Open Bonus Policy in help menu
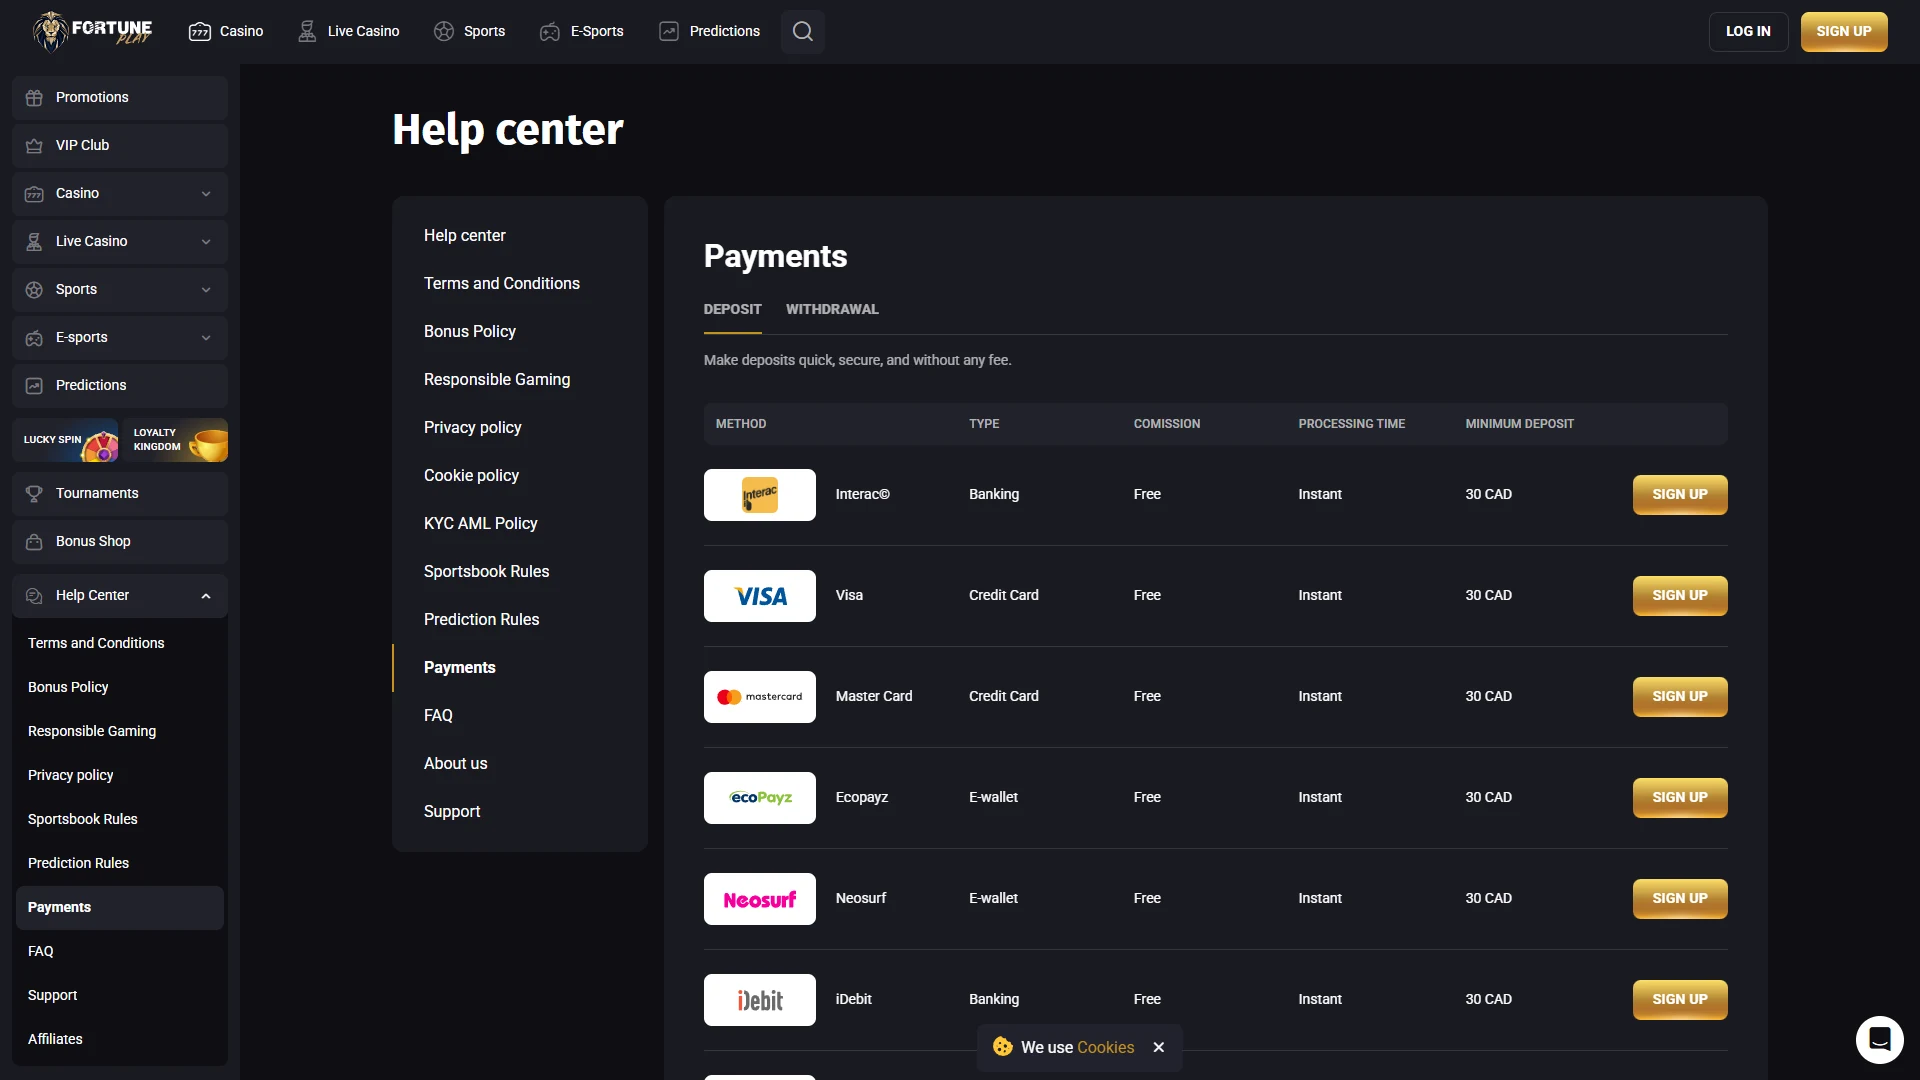Screen dimensions: 1920x1080 click(x=470, y=331)
